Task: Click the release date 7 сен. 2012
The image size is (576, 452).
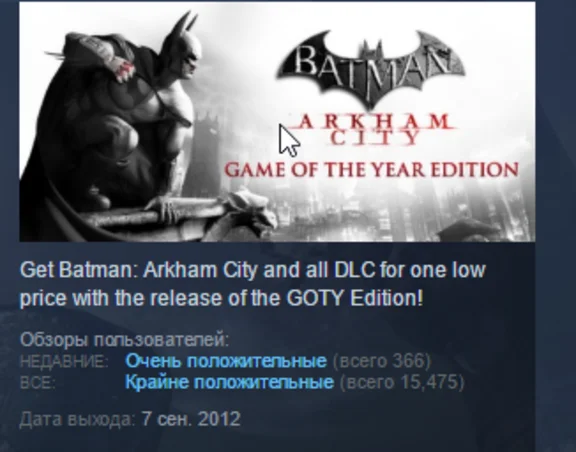Action: tap(191, 419)
